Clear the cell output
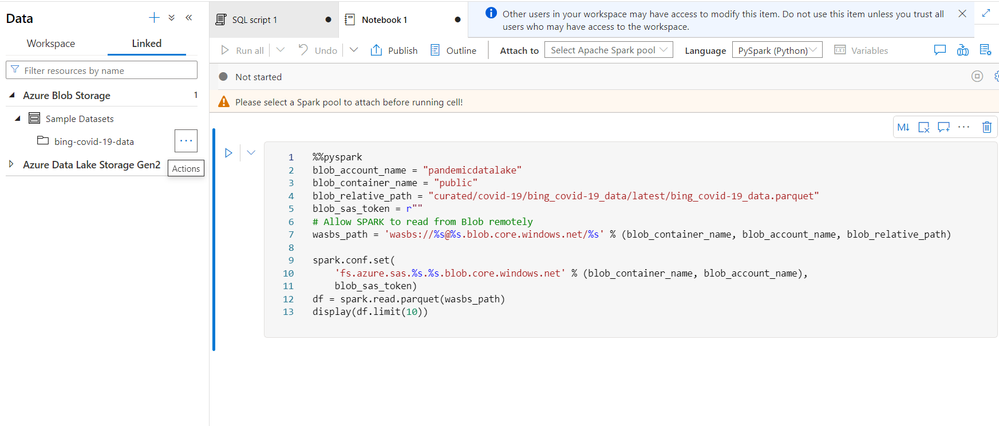Screen dimensions: 999x426 924,127
